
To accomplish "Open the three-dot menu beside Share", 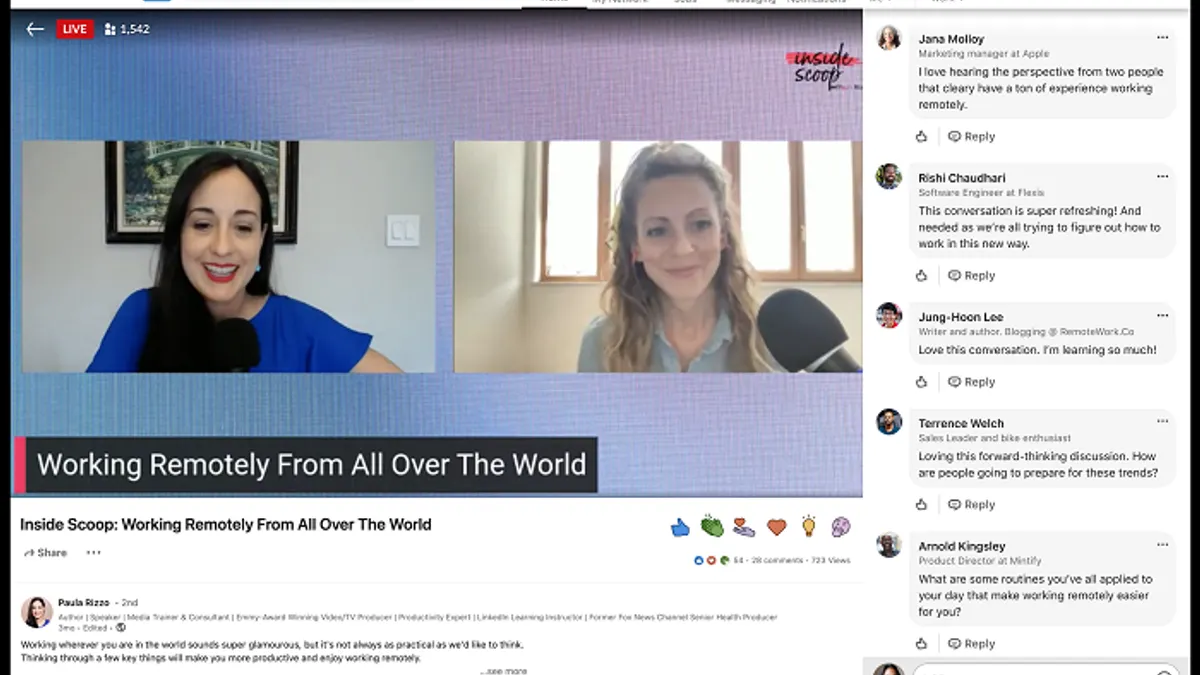I will (93, 553).
